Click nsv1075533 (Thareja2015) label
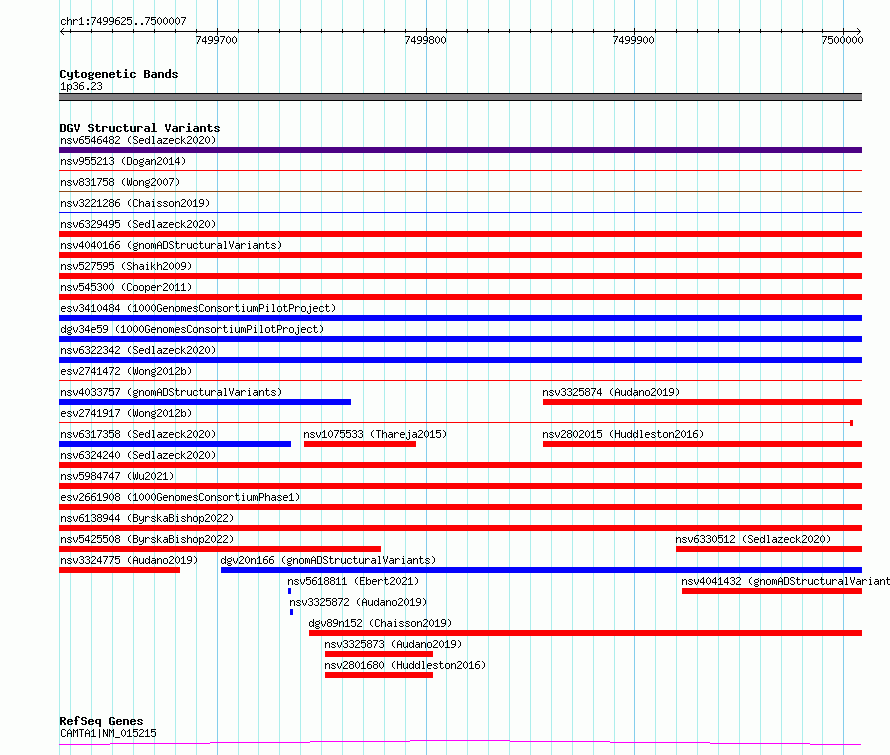The image size is (890, 755). coord(375,434)
